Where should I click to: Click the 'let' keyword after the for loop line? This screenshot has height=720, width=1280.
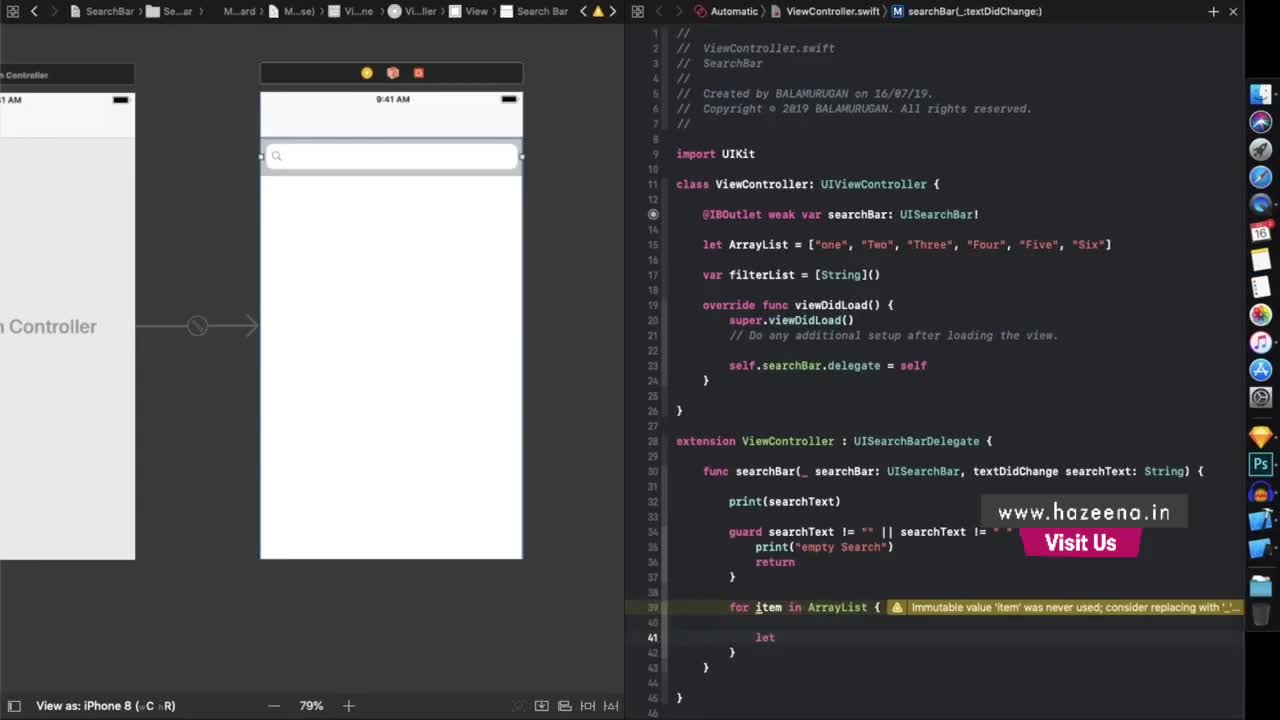765,638
